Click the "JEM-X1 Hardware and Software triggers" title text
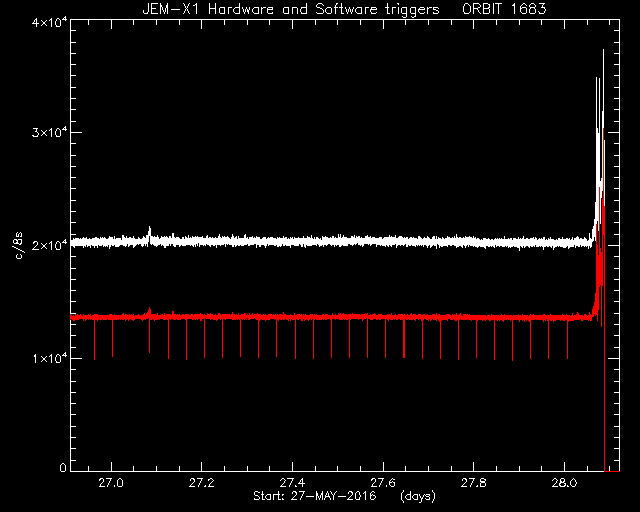 point(291,9)
